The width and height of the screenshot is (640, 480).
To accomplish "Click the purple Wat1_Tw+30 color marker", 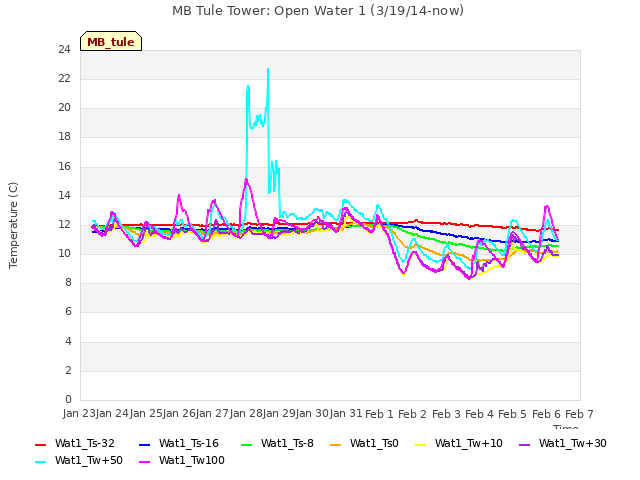I will click(x=524, y=444).
